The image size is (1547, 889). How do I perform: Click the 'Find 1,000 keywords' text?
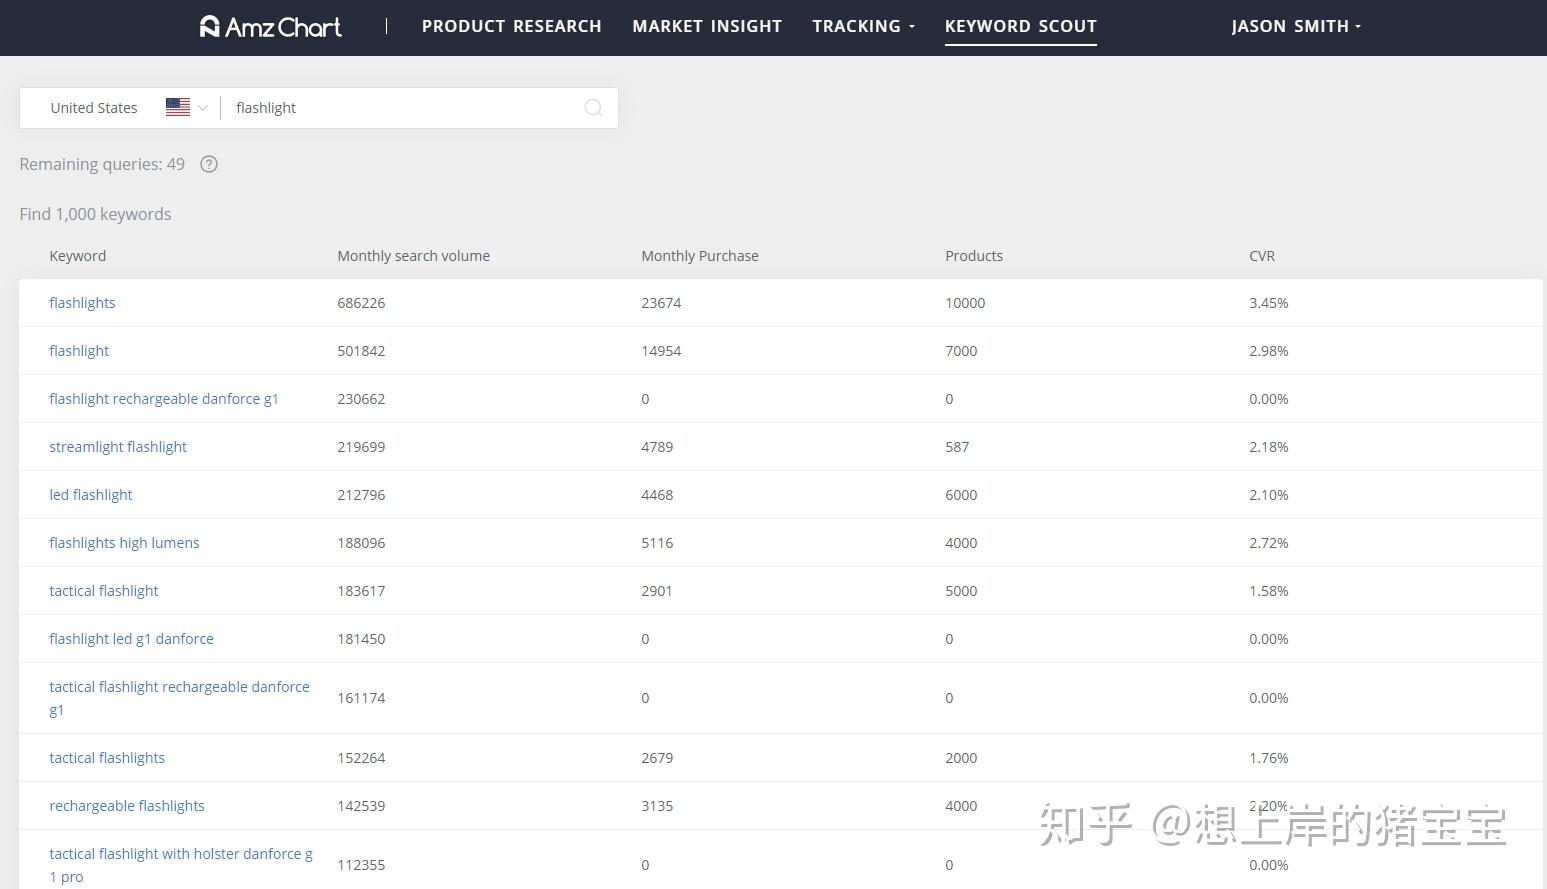[95, 214]
